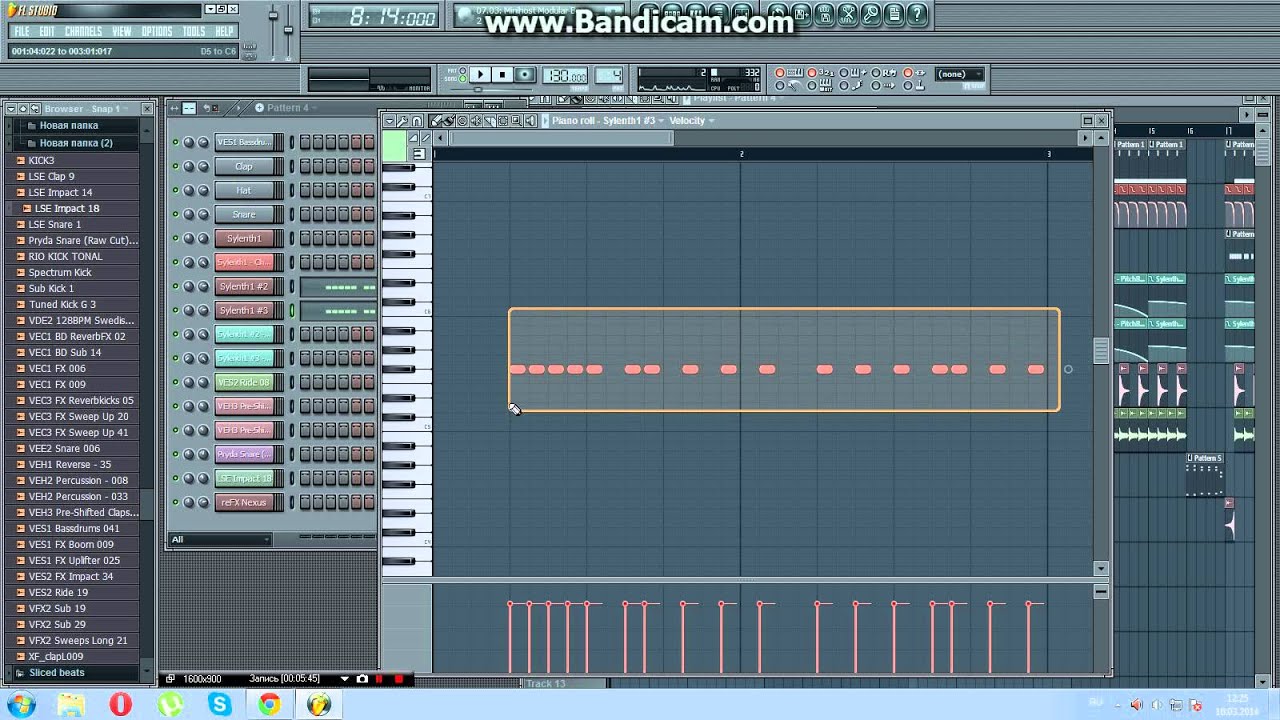Open the (none) snap selector dropdown
The width and height of the screenshot is (1280, 720).
(960, 74)
